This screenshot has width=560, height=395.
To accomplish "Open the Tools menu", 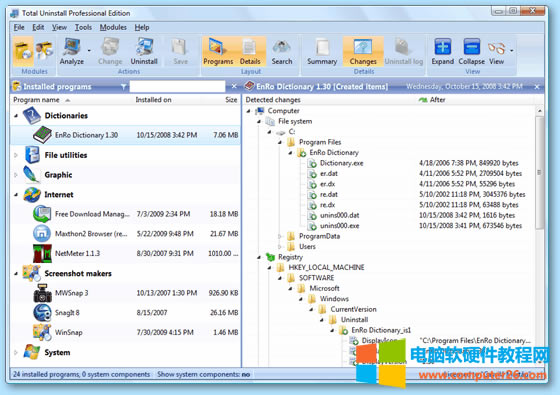I will 83,28.
